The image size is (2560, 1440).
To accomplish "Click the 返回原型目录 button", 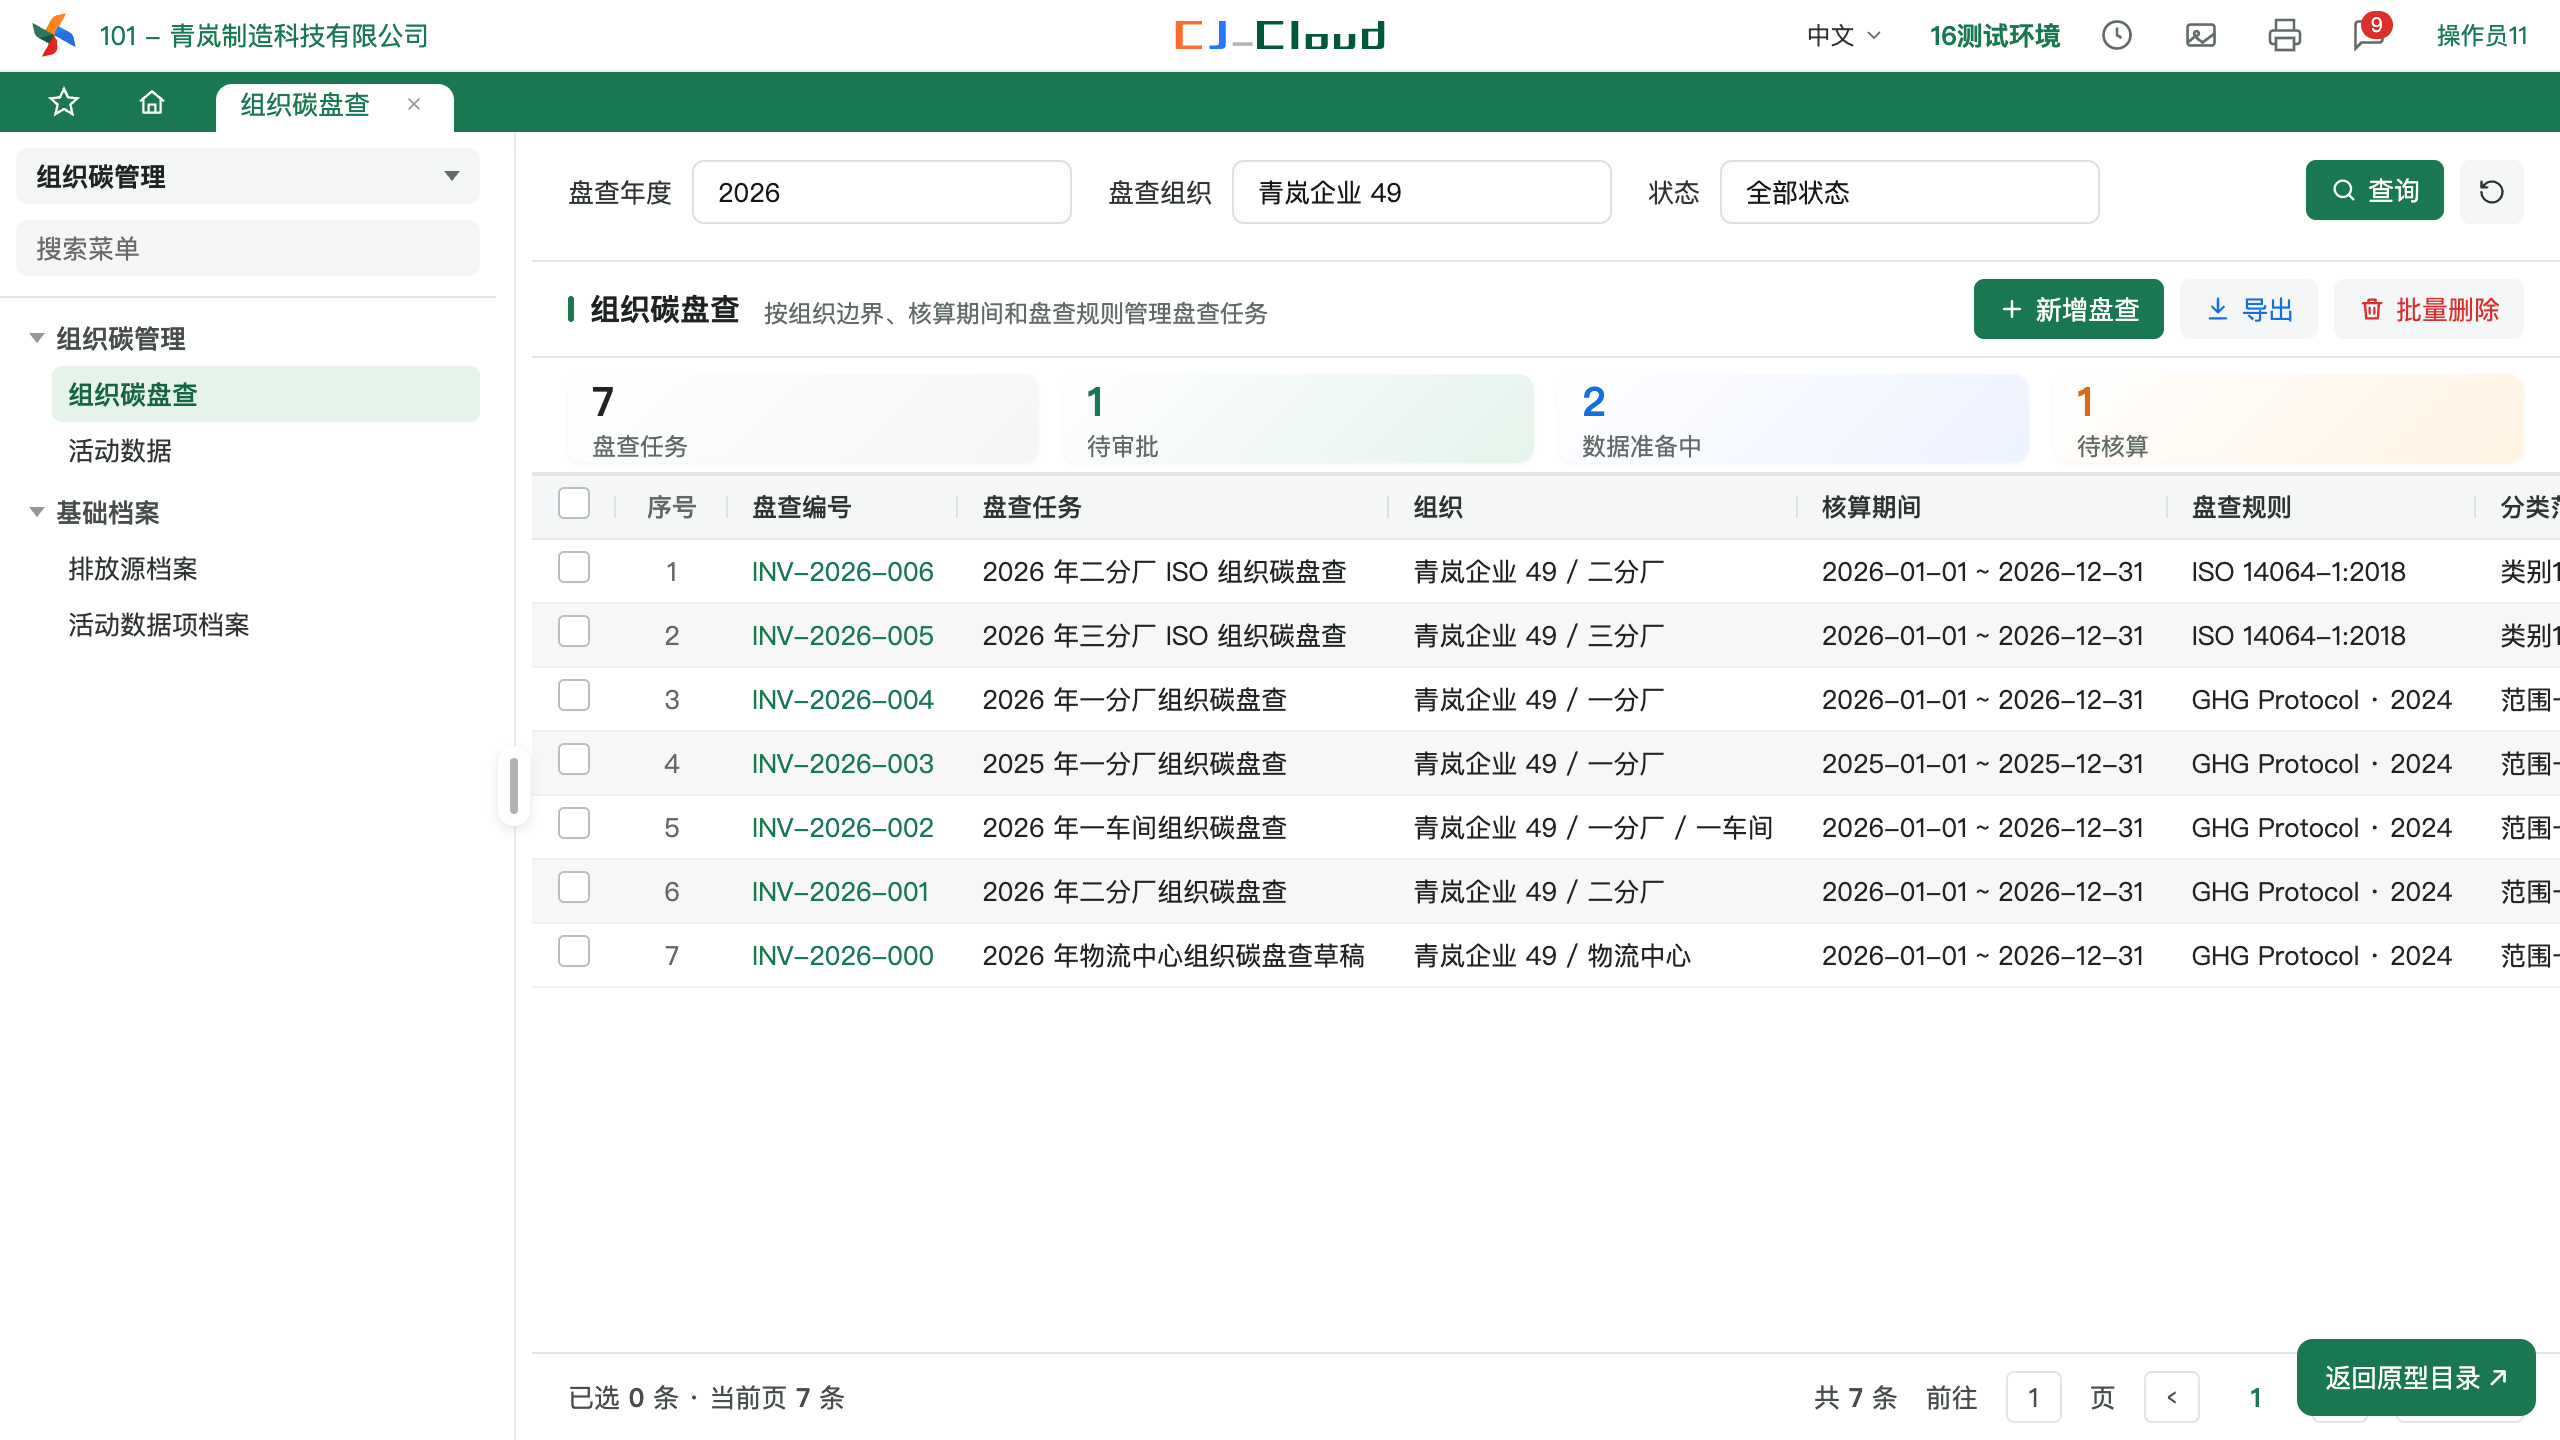I will [x=2415, y=1378].
